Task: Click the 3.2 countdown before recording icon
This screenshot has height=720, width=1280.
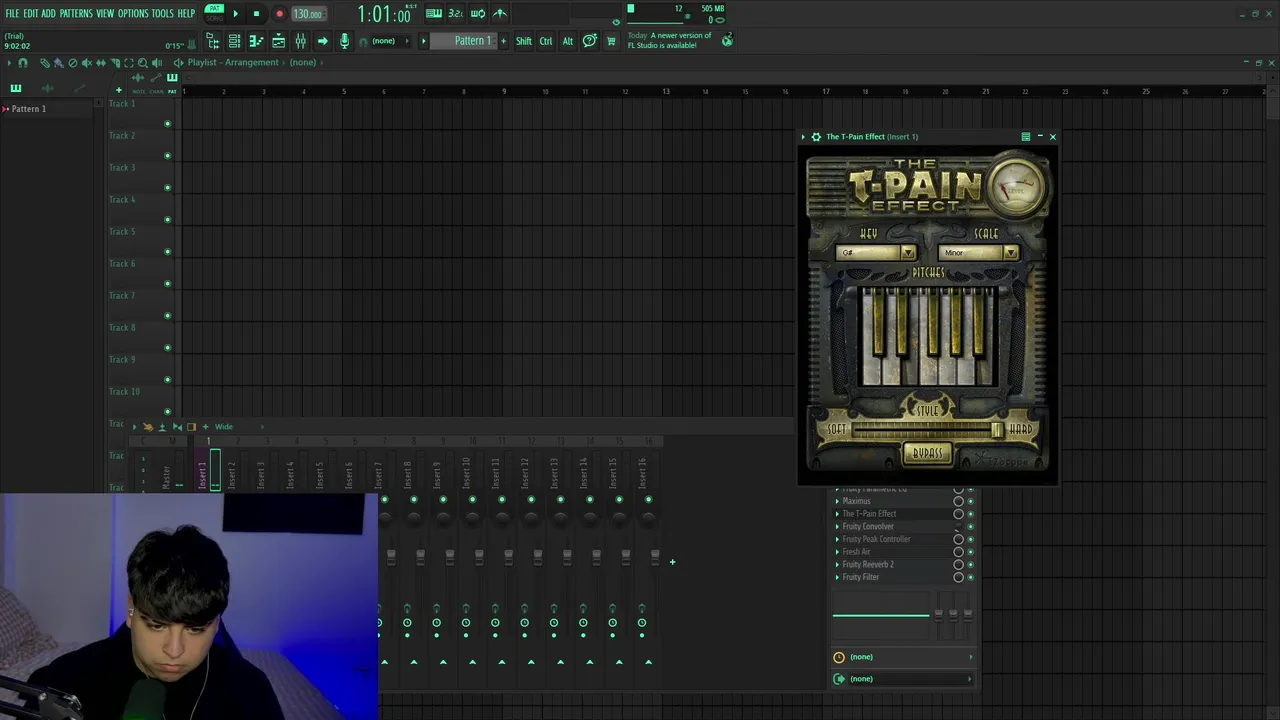Action: tap(455, 13)
